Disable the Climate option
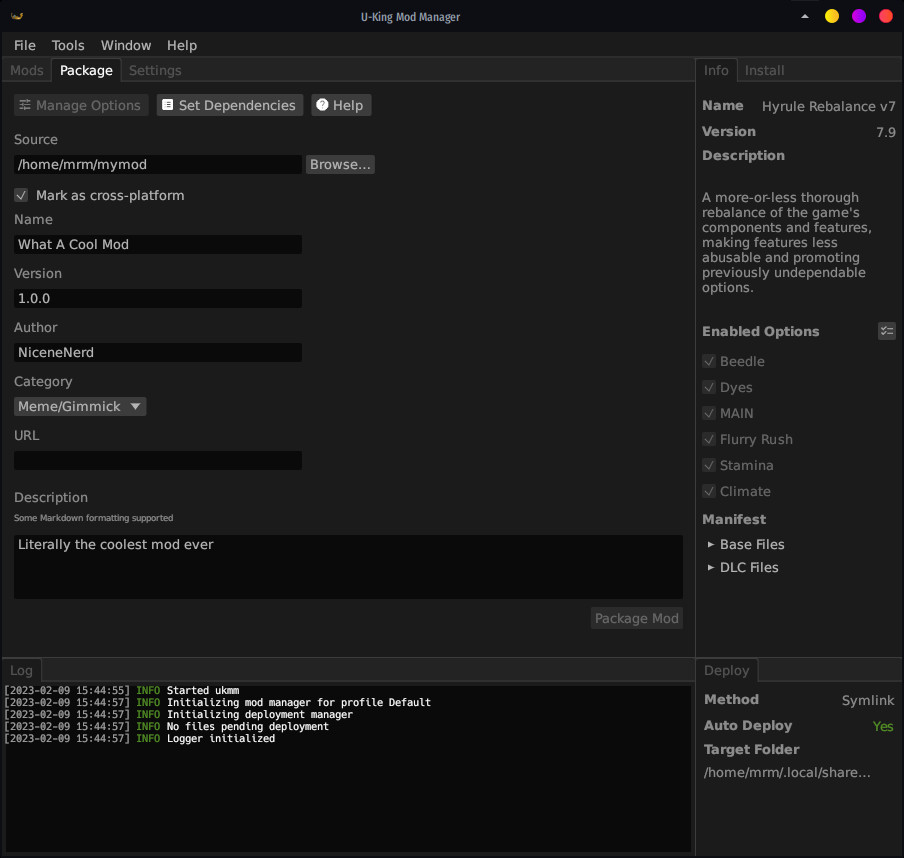This screenshot has height=858, width=904. coord(709,491)
